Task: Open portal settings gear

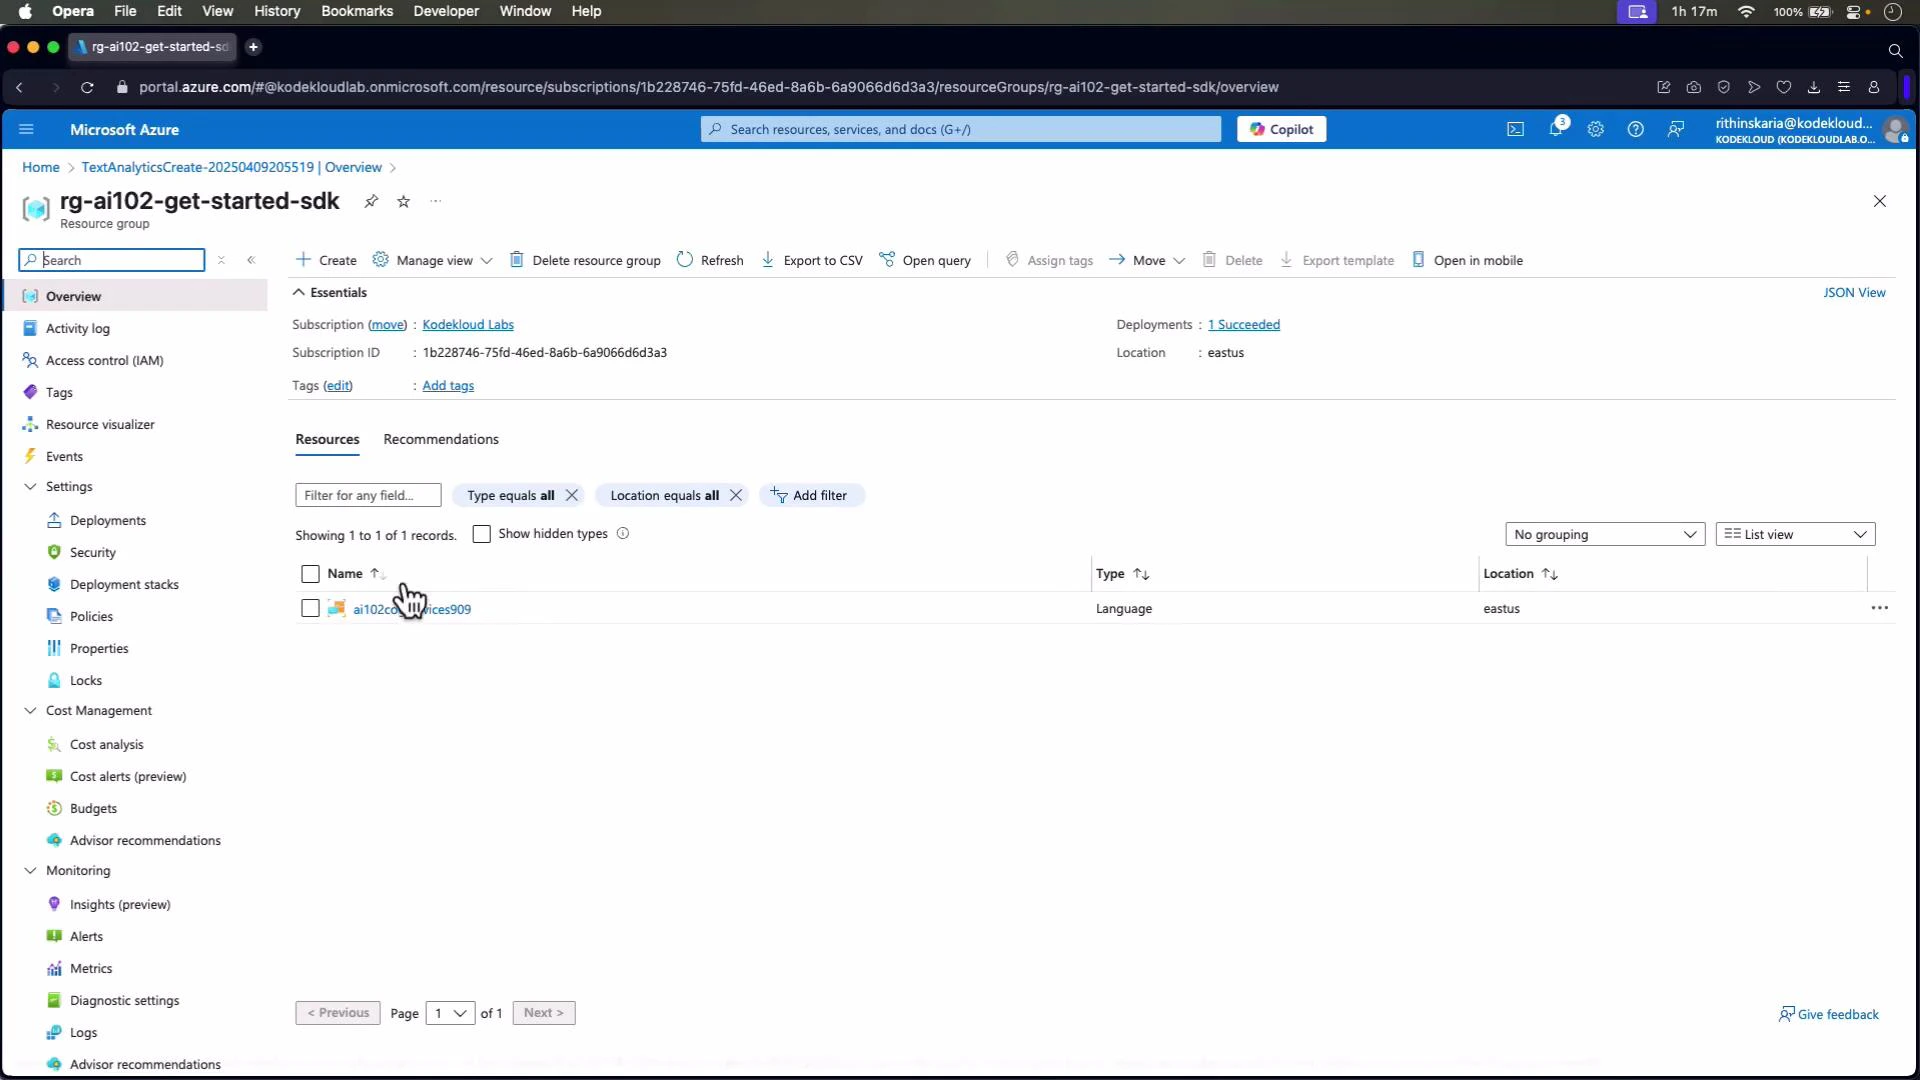Action: click(1596, 129)
